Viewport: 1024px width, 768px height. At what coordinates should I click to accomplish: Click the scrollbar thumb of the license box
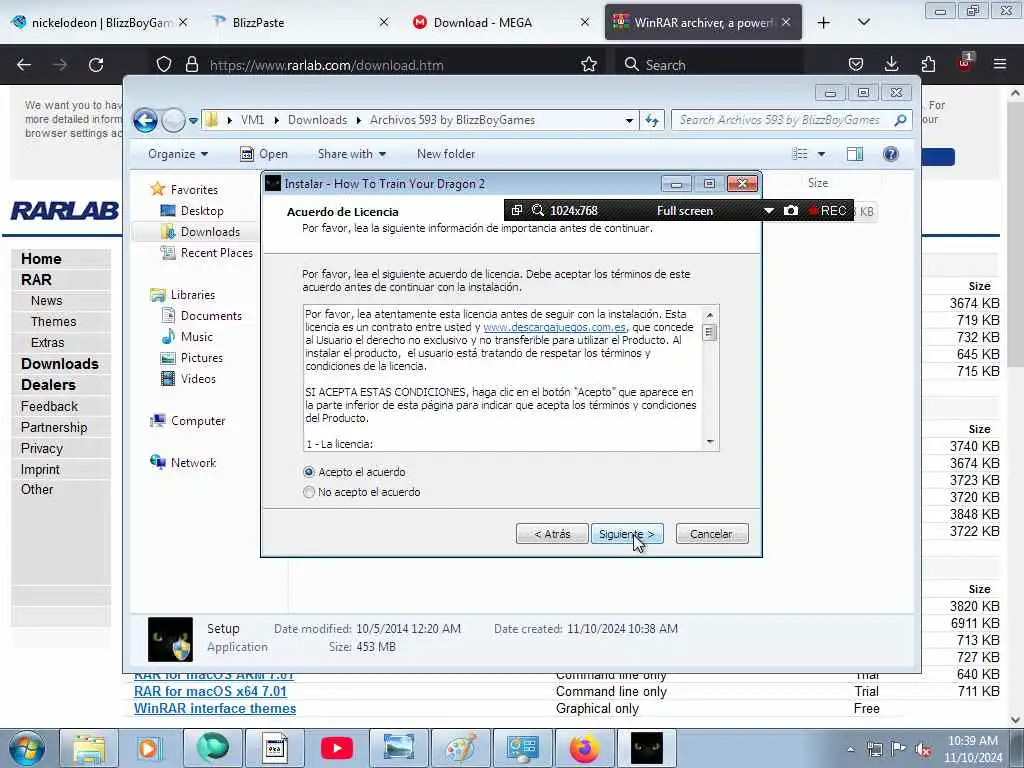710,332
